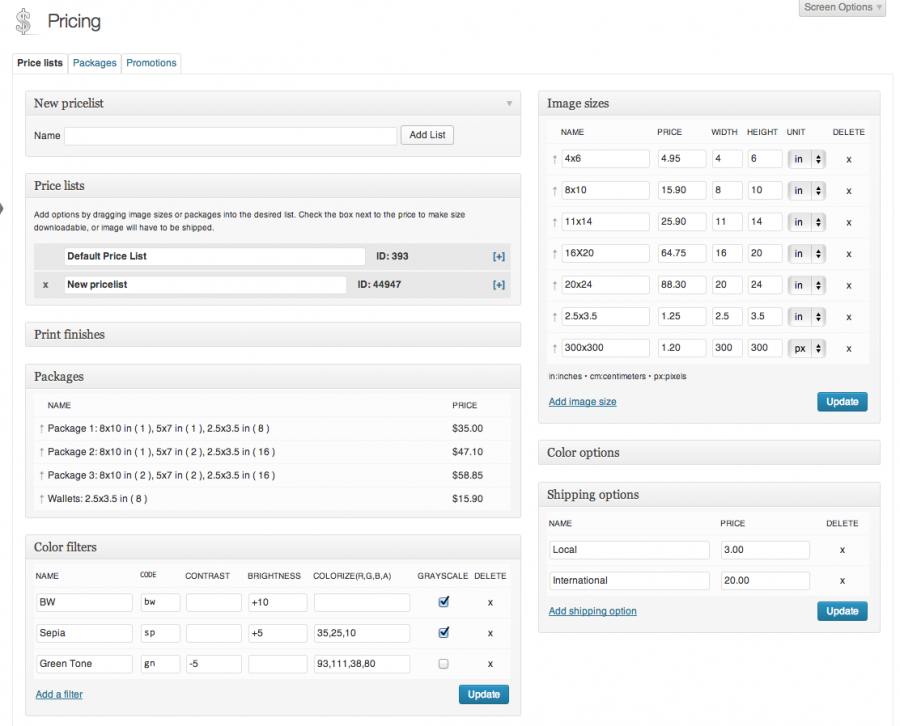Click the new pricelist Name input field
Screen dimensions: 900x726
230,136
